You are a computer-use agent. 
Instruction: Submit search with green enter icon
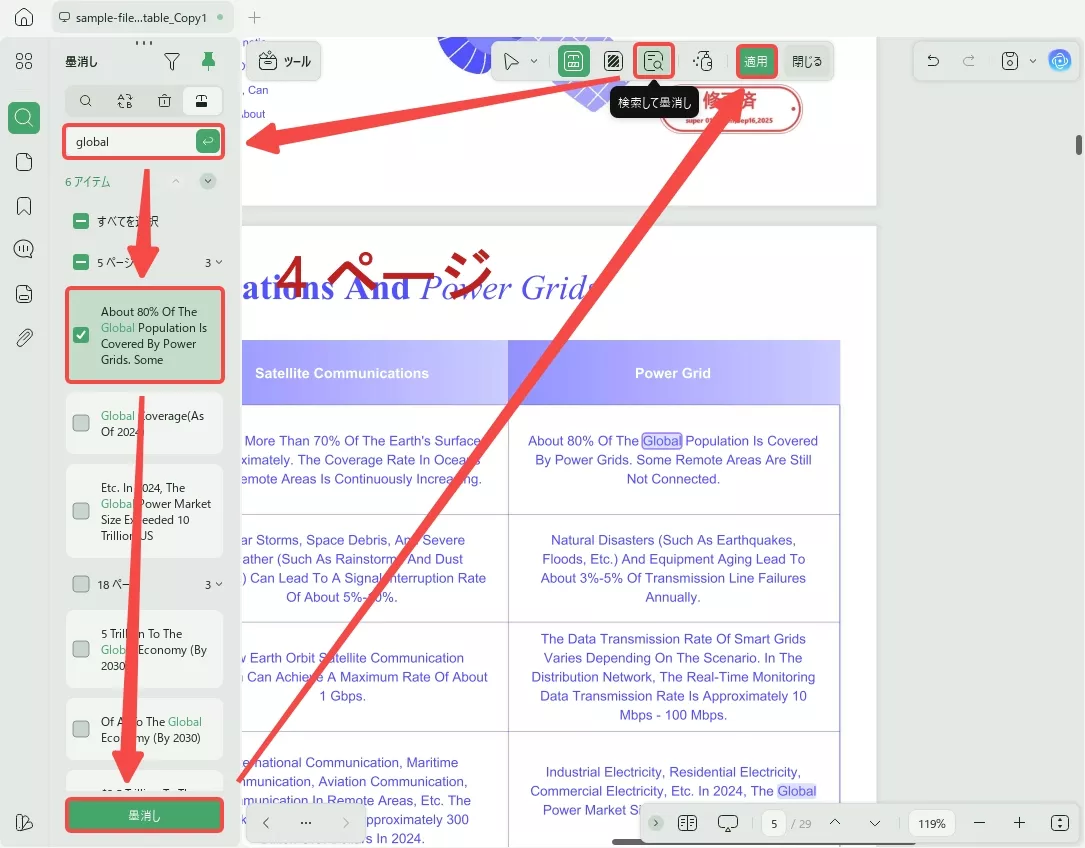(x=208, y=141)
